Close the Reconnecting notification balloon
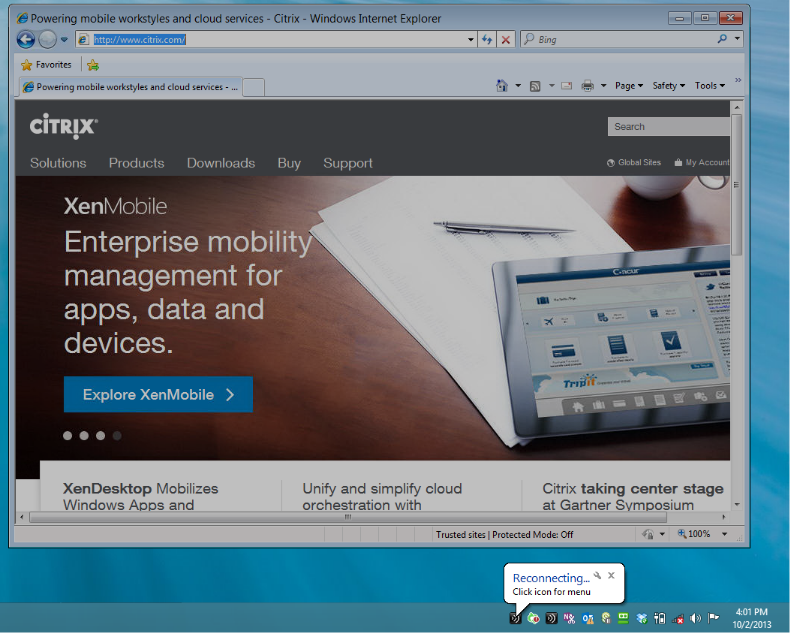 (612, 575)
